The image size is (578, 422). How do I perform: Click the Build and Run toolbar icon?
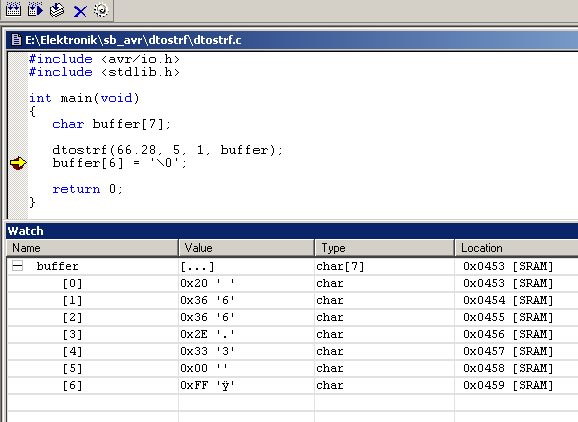(x=35, y=9)
